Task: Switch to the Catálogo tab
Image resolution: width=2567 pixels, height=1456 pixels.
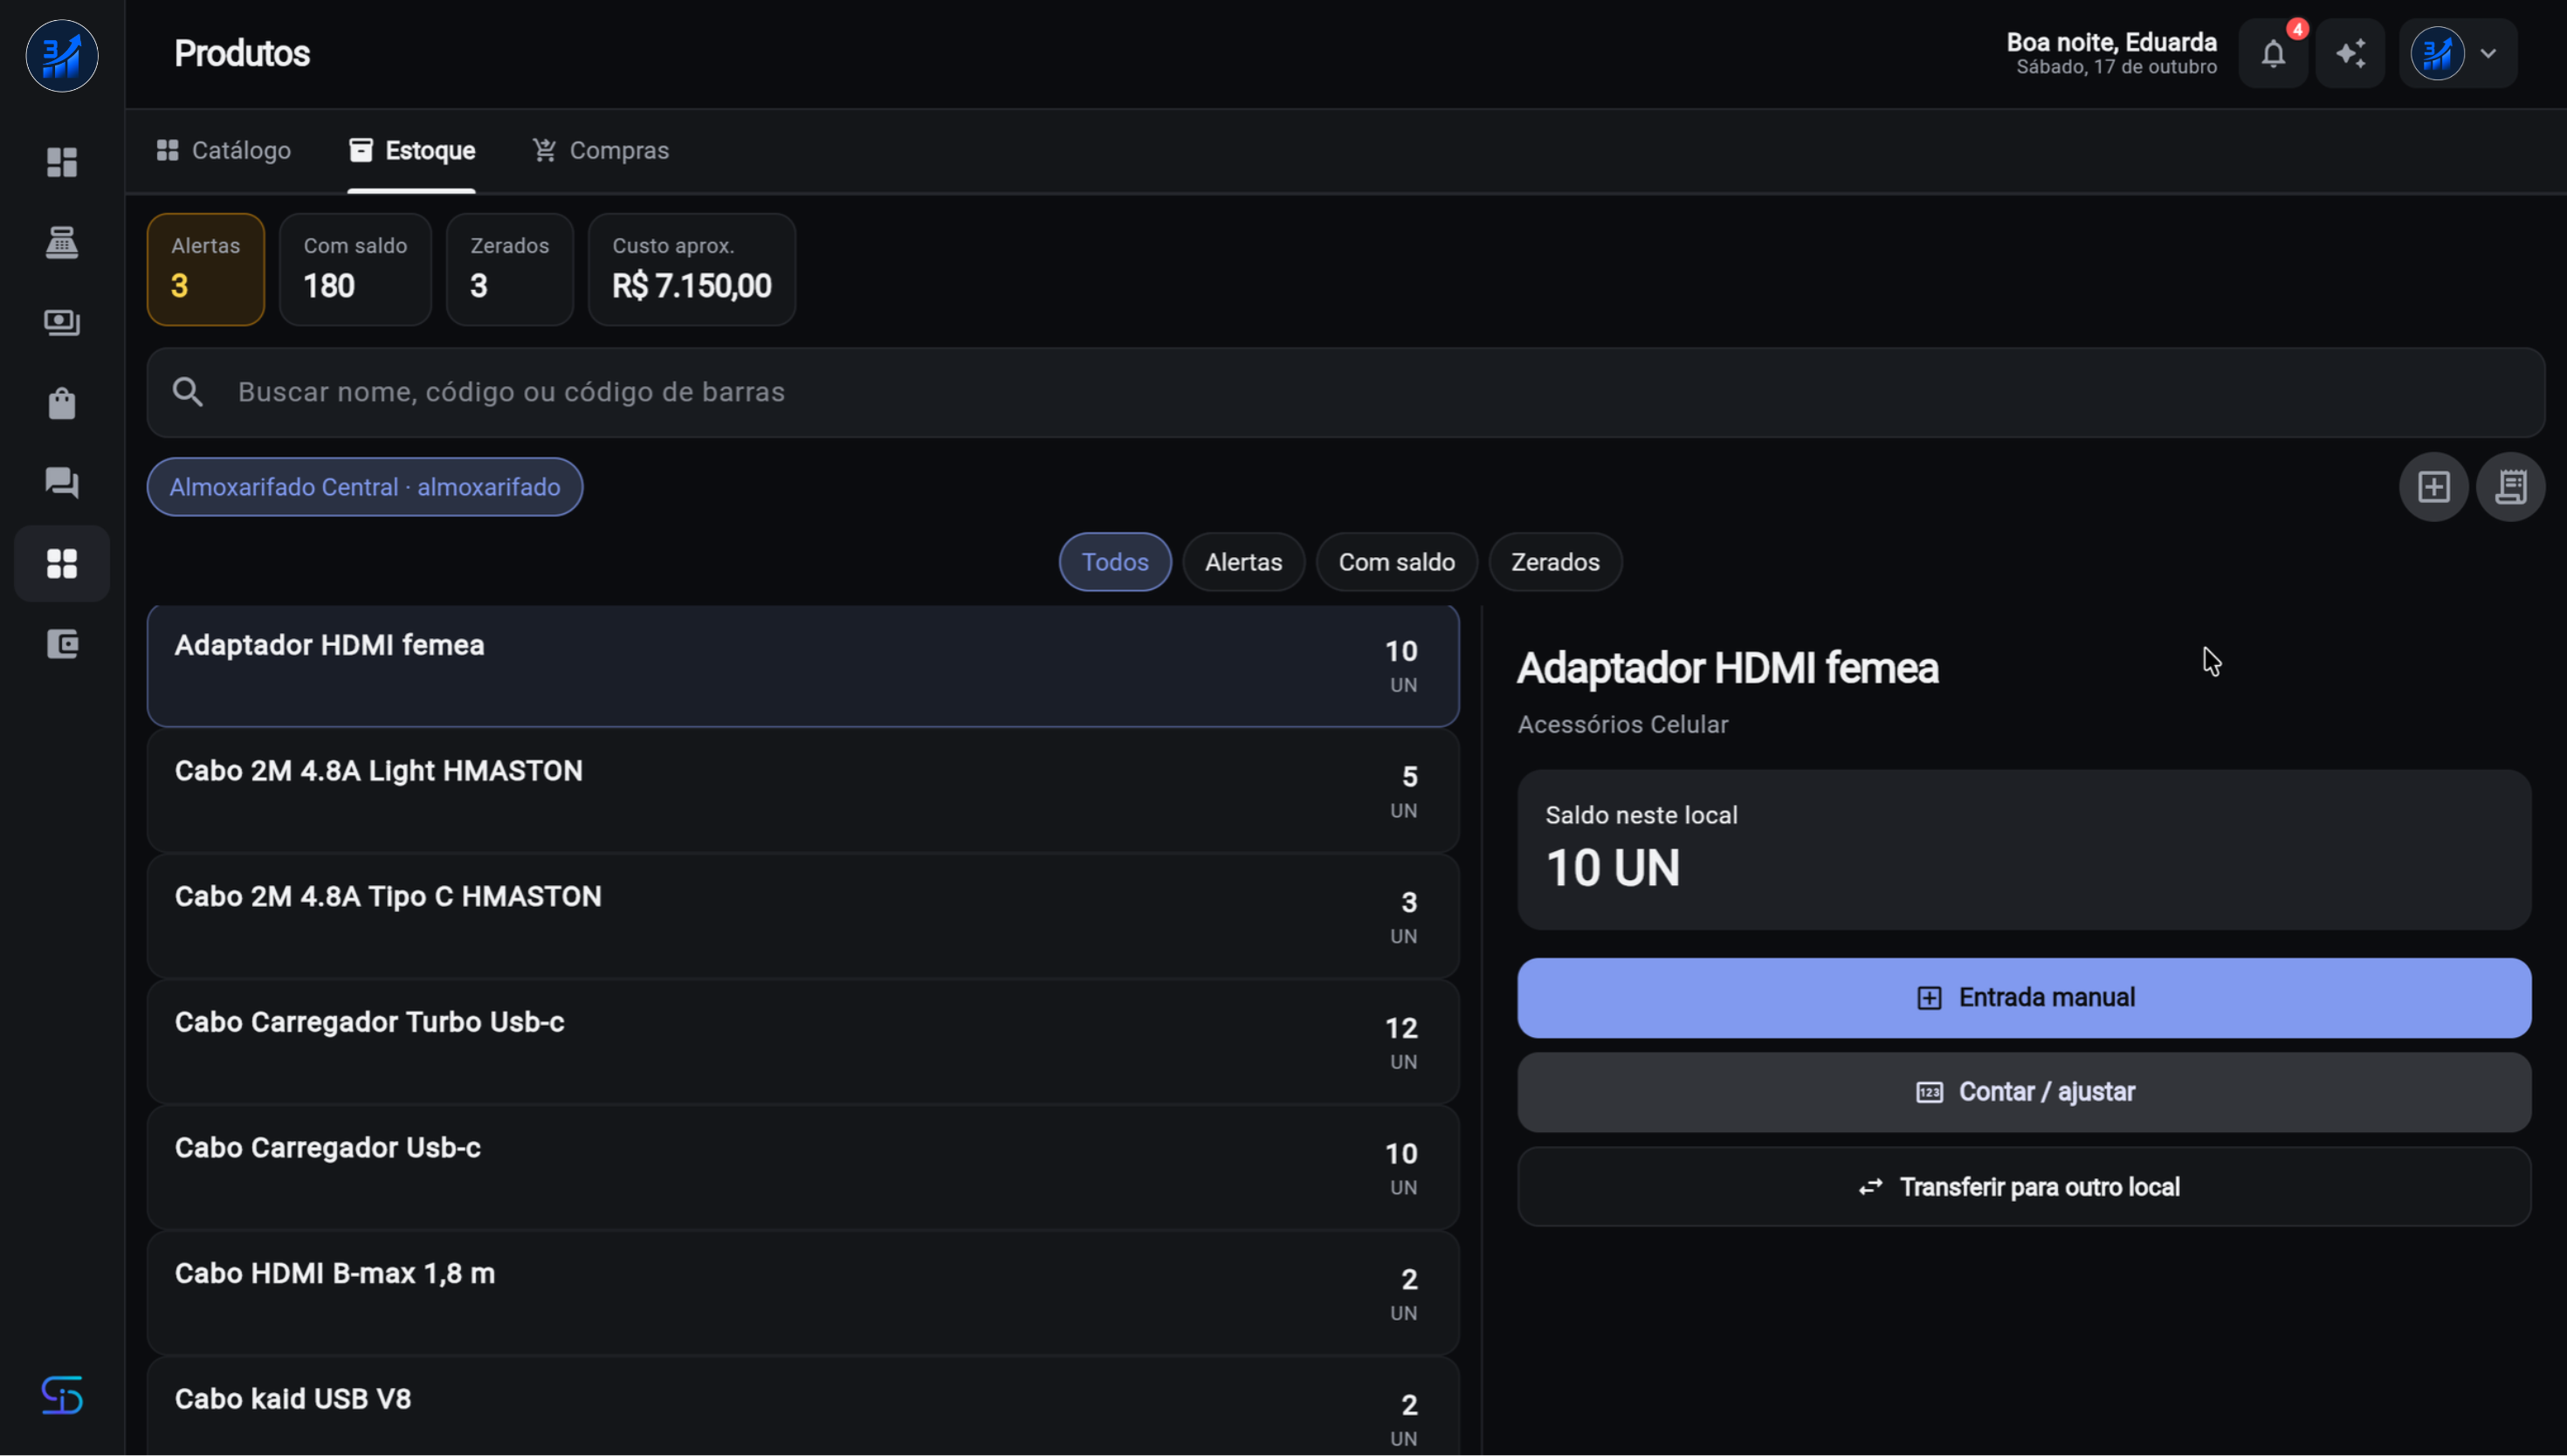Action: pos(224,150)
